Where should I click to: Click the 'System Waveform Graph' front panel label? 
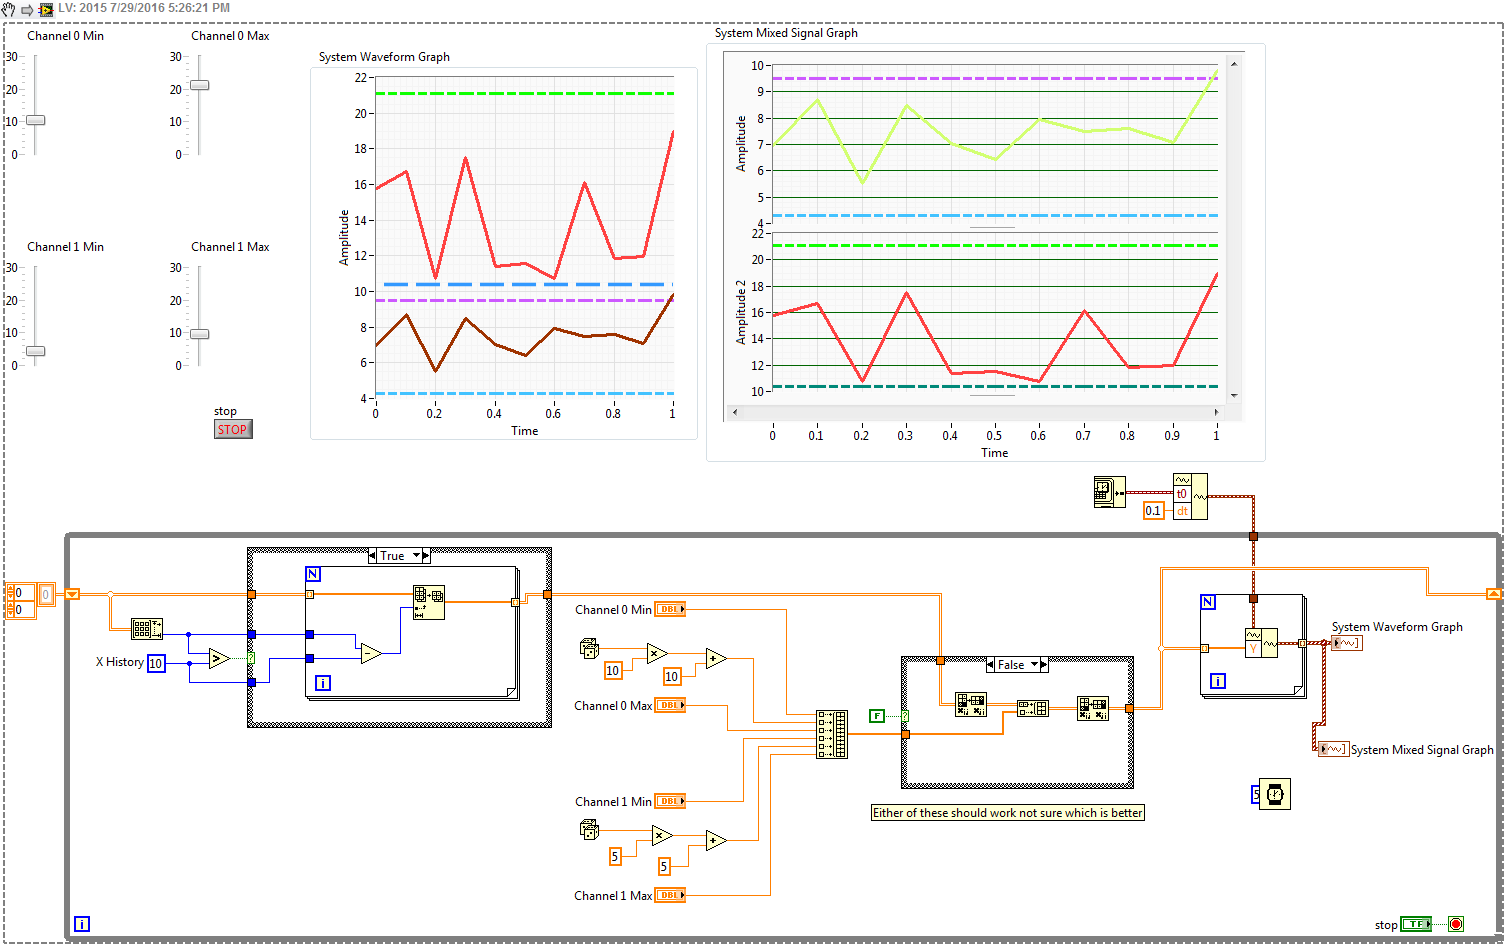[x=384, y=57]
